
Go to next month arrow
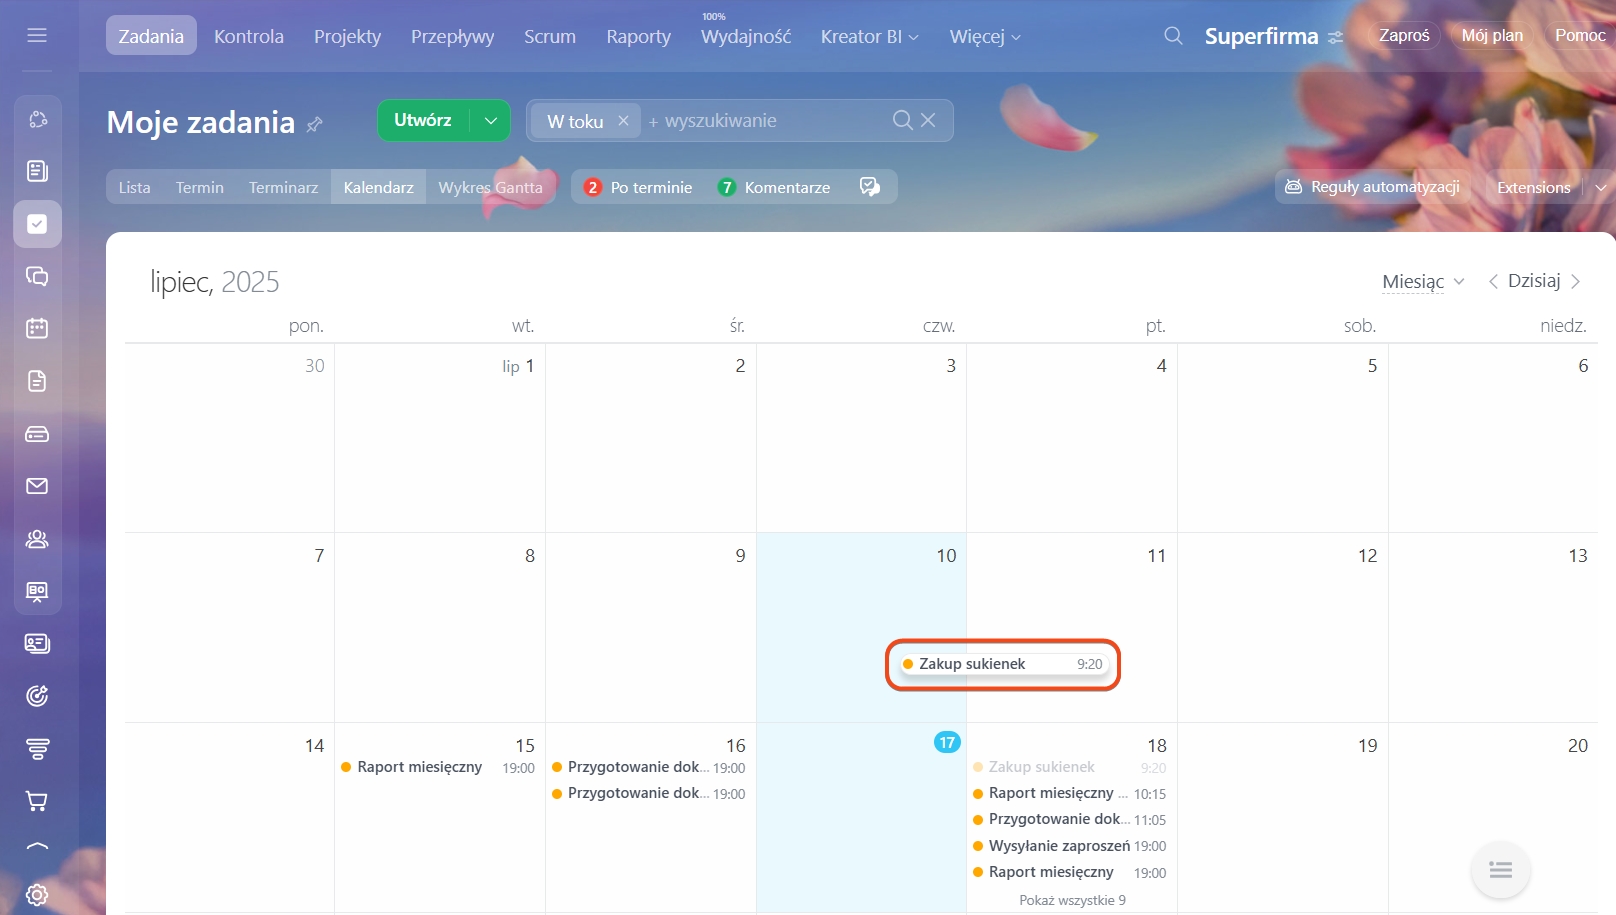click(x=1576, y=281)
